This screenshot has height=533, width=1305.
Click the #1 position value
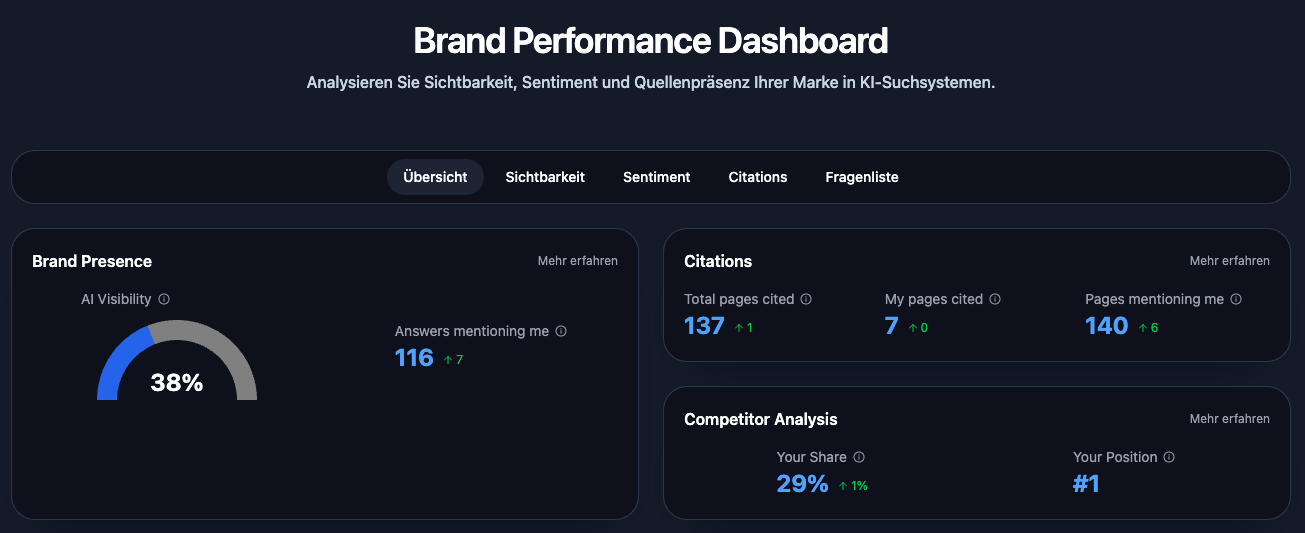click(x=1086, y=484)
